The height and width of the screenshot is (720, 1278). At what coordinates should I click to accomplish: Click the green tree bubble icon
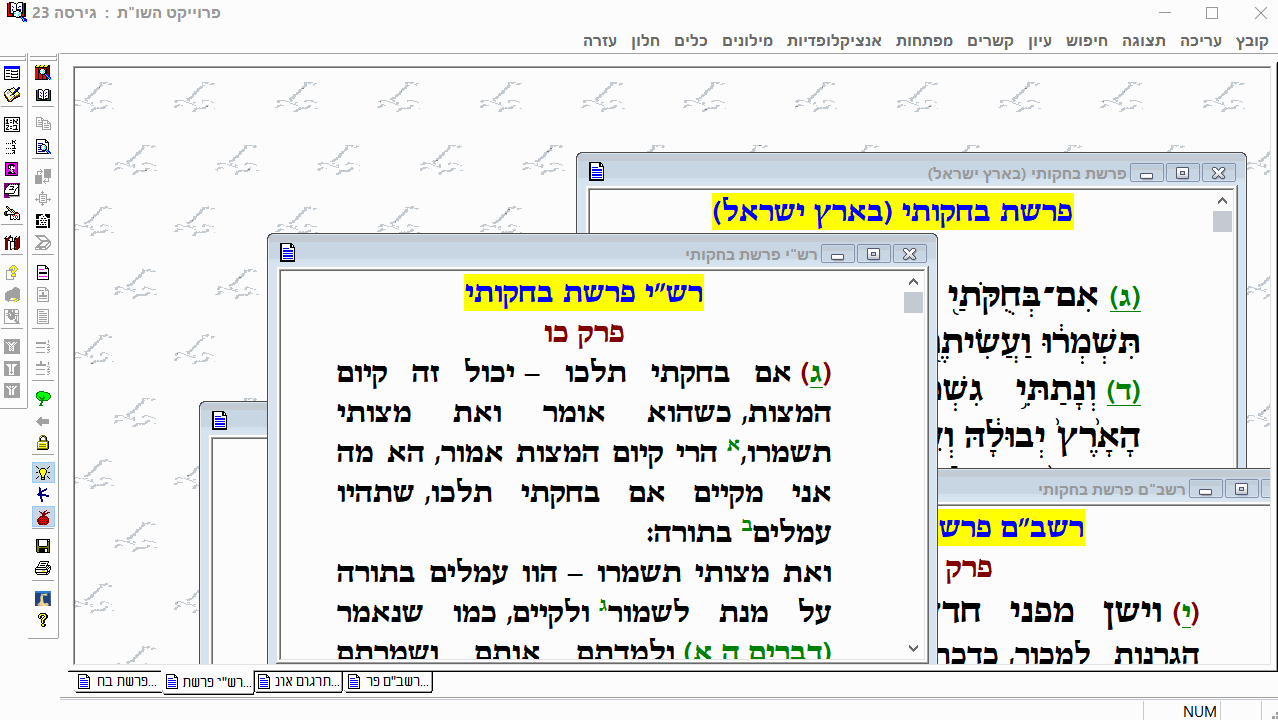point(41,397)
